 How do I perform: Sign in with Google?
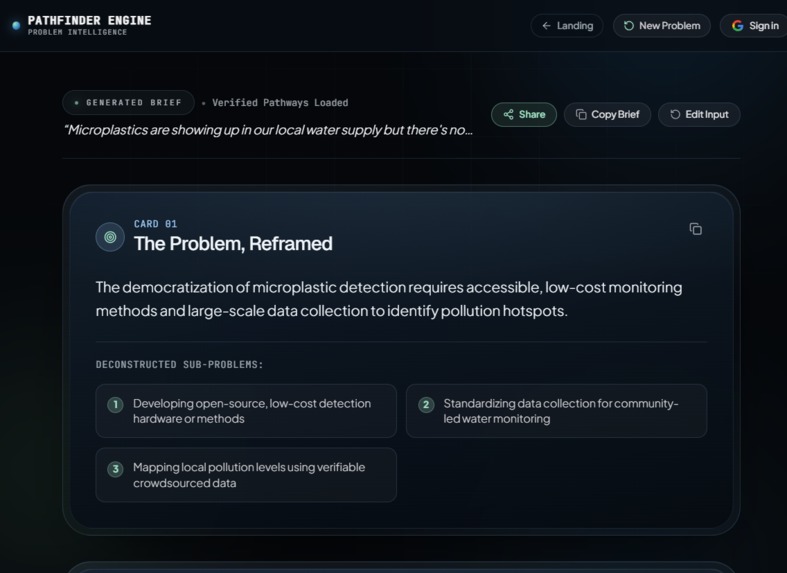754,26
